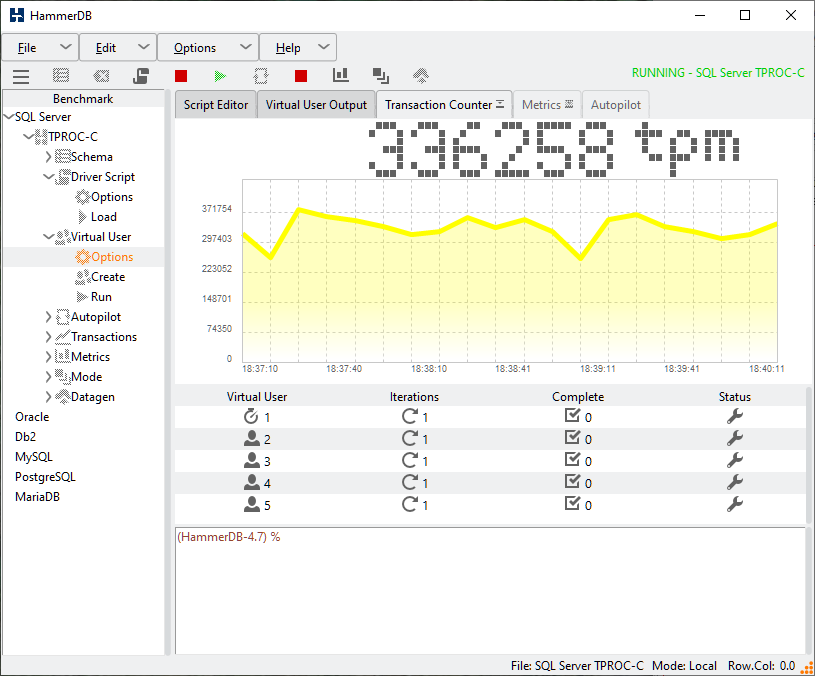Click the iterations cycle icon for user 1
The width and height of the screenshot is (815, 676).
(x=410, y=416)
